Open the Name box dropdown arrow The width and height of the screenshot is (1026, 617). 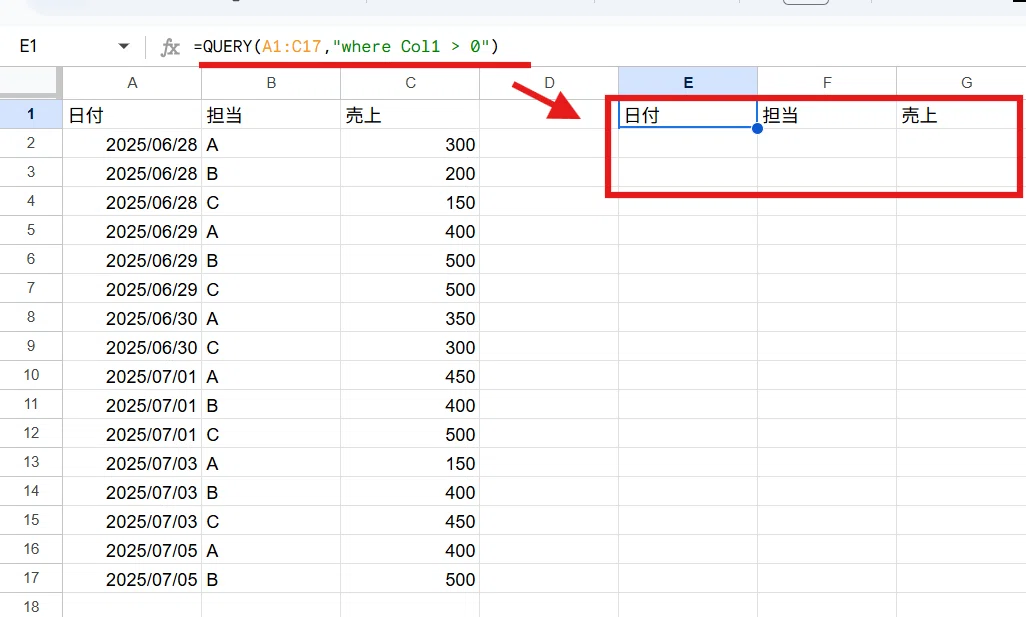[123, 46]
